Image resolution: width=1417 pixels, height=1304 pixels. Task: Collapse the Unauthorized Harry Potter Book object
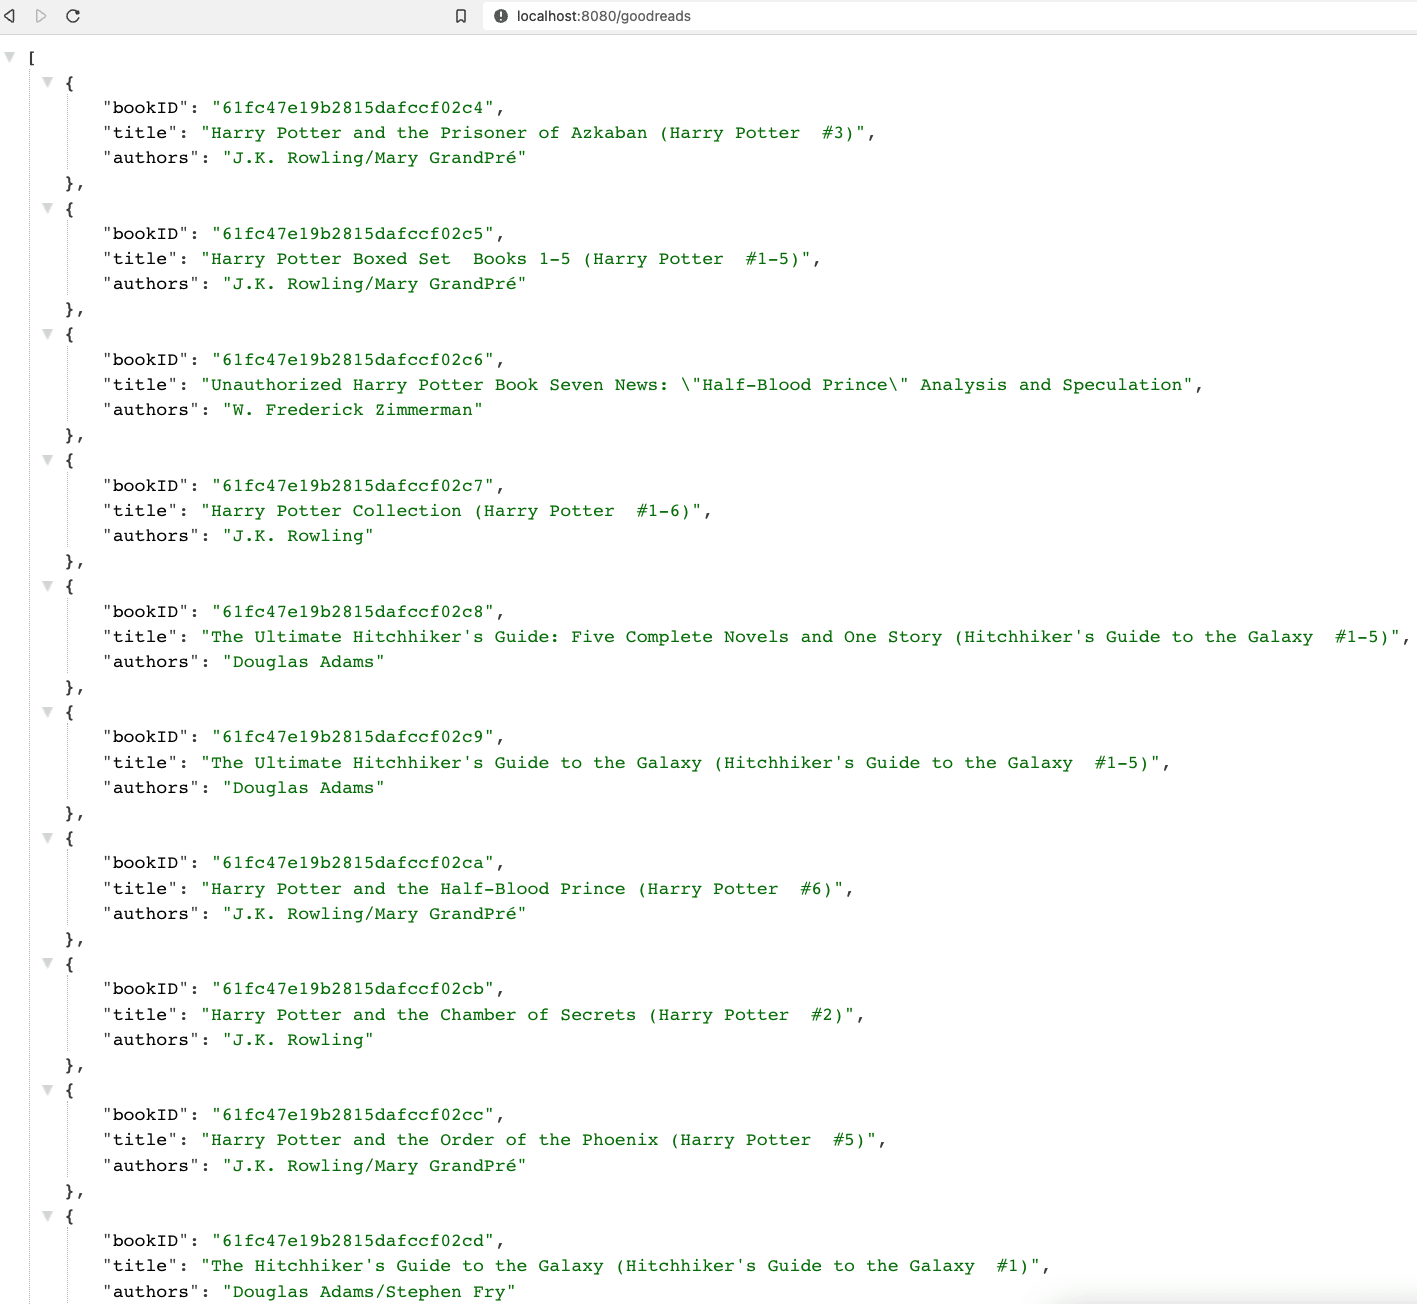click(x=47, y=334)
